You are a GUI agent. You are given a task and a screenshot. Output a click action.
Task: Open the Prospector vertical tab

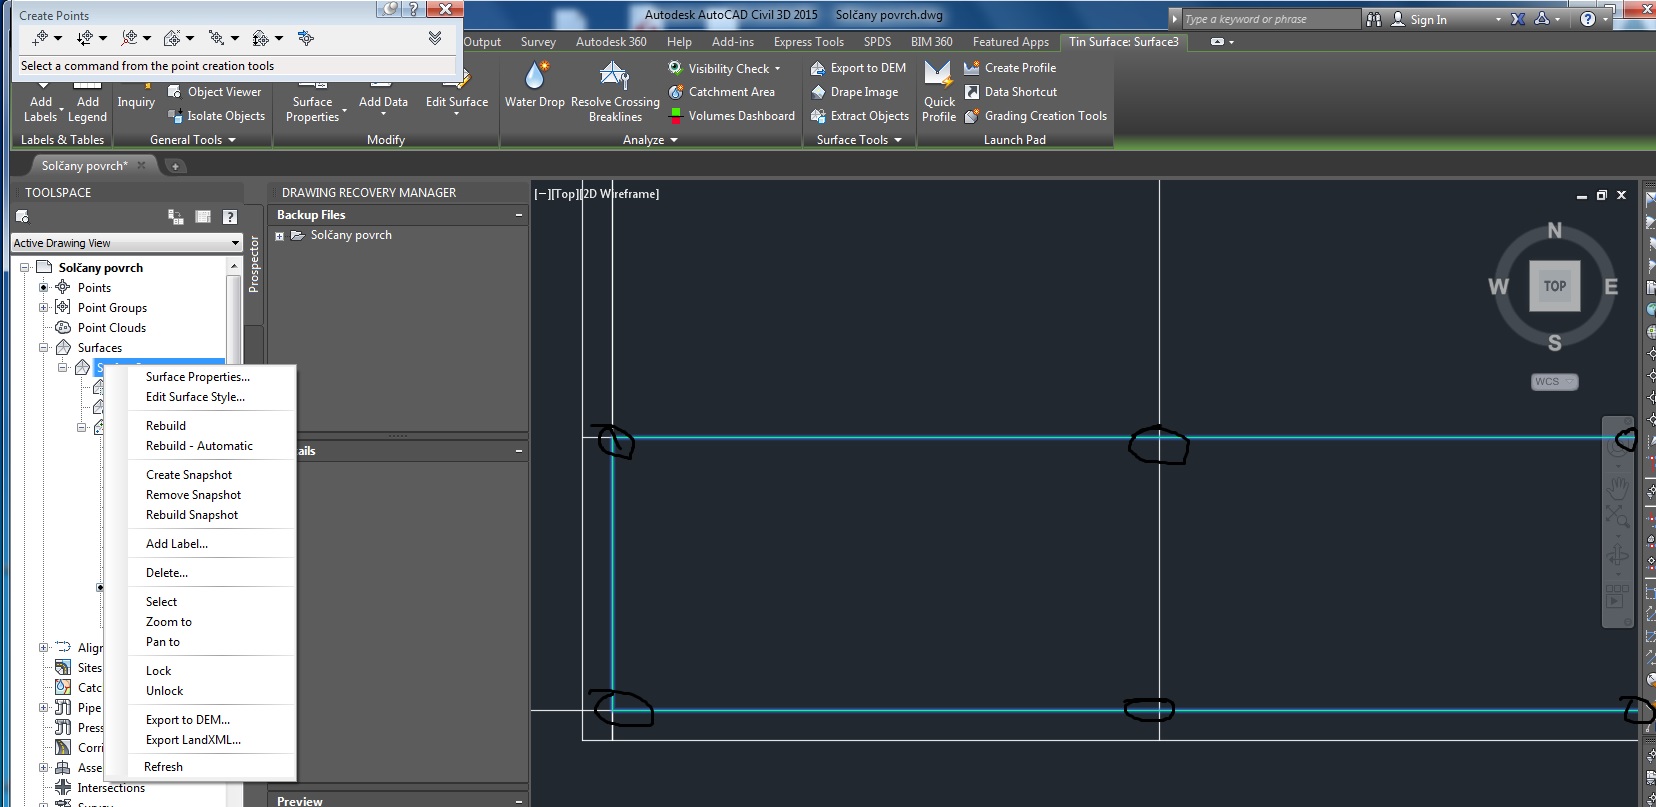click(x=253, y=264)
